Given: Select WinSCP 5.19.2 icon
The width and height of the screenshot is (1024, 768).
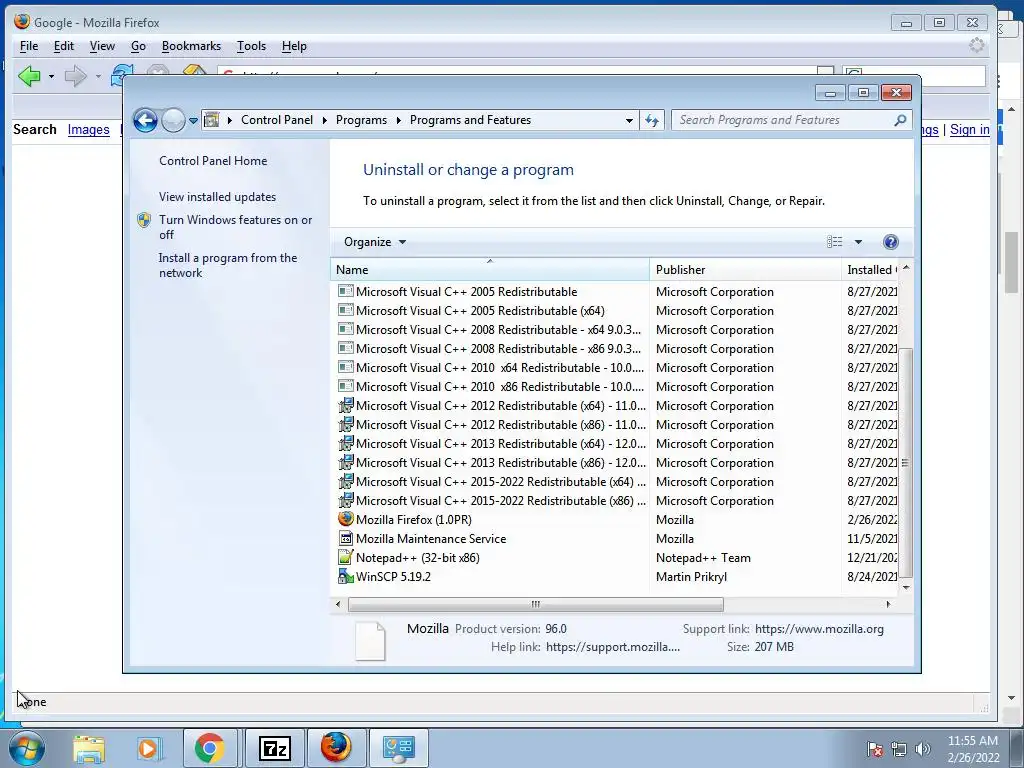Looking at the screenshot, I should (345, 576).
